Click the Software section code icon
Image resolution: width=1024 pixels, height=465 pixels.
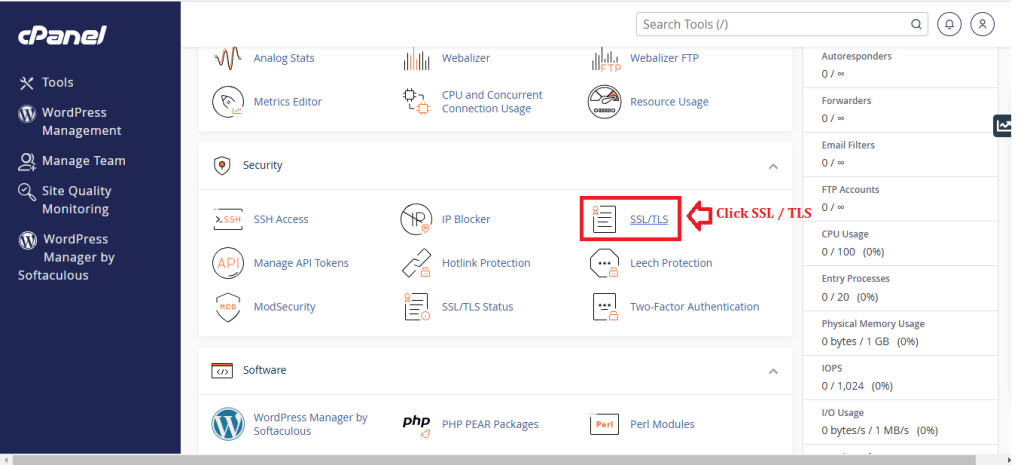pos(222,371)
